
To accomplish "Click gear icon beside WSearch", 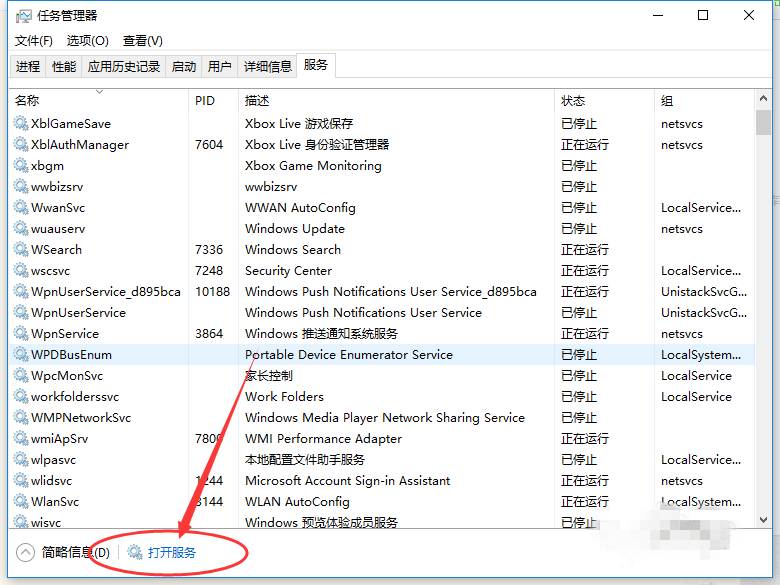I will pos(21,249).
